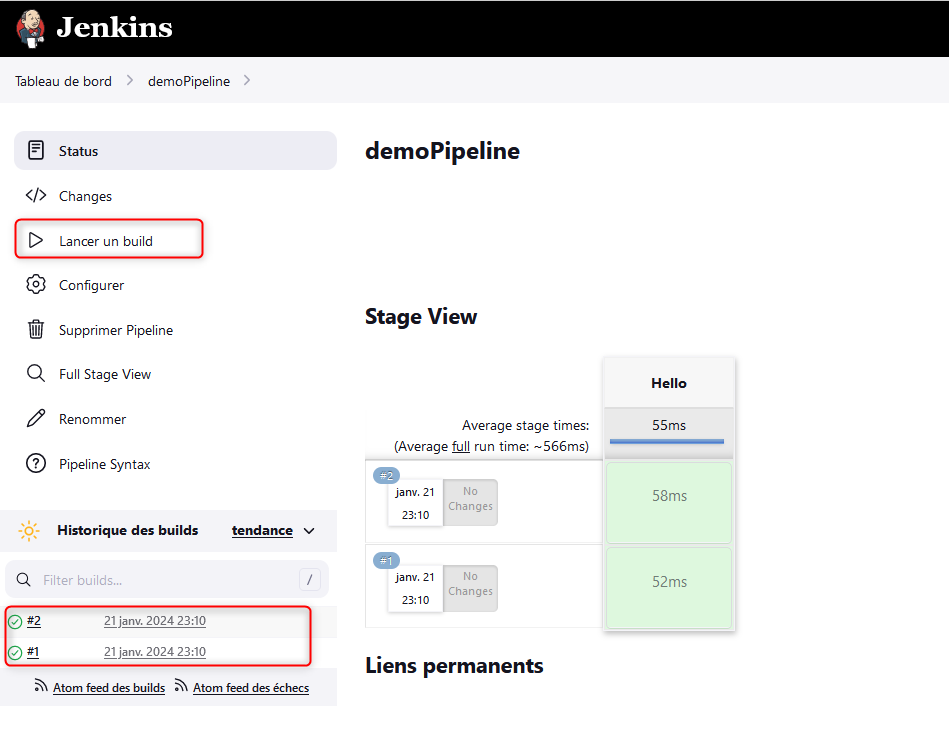Click the success check icon for build #2
This screenshot has width=949, height=731.
pyautogui.click(x=15, y=621)
